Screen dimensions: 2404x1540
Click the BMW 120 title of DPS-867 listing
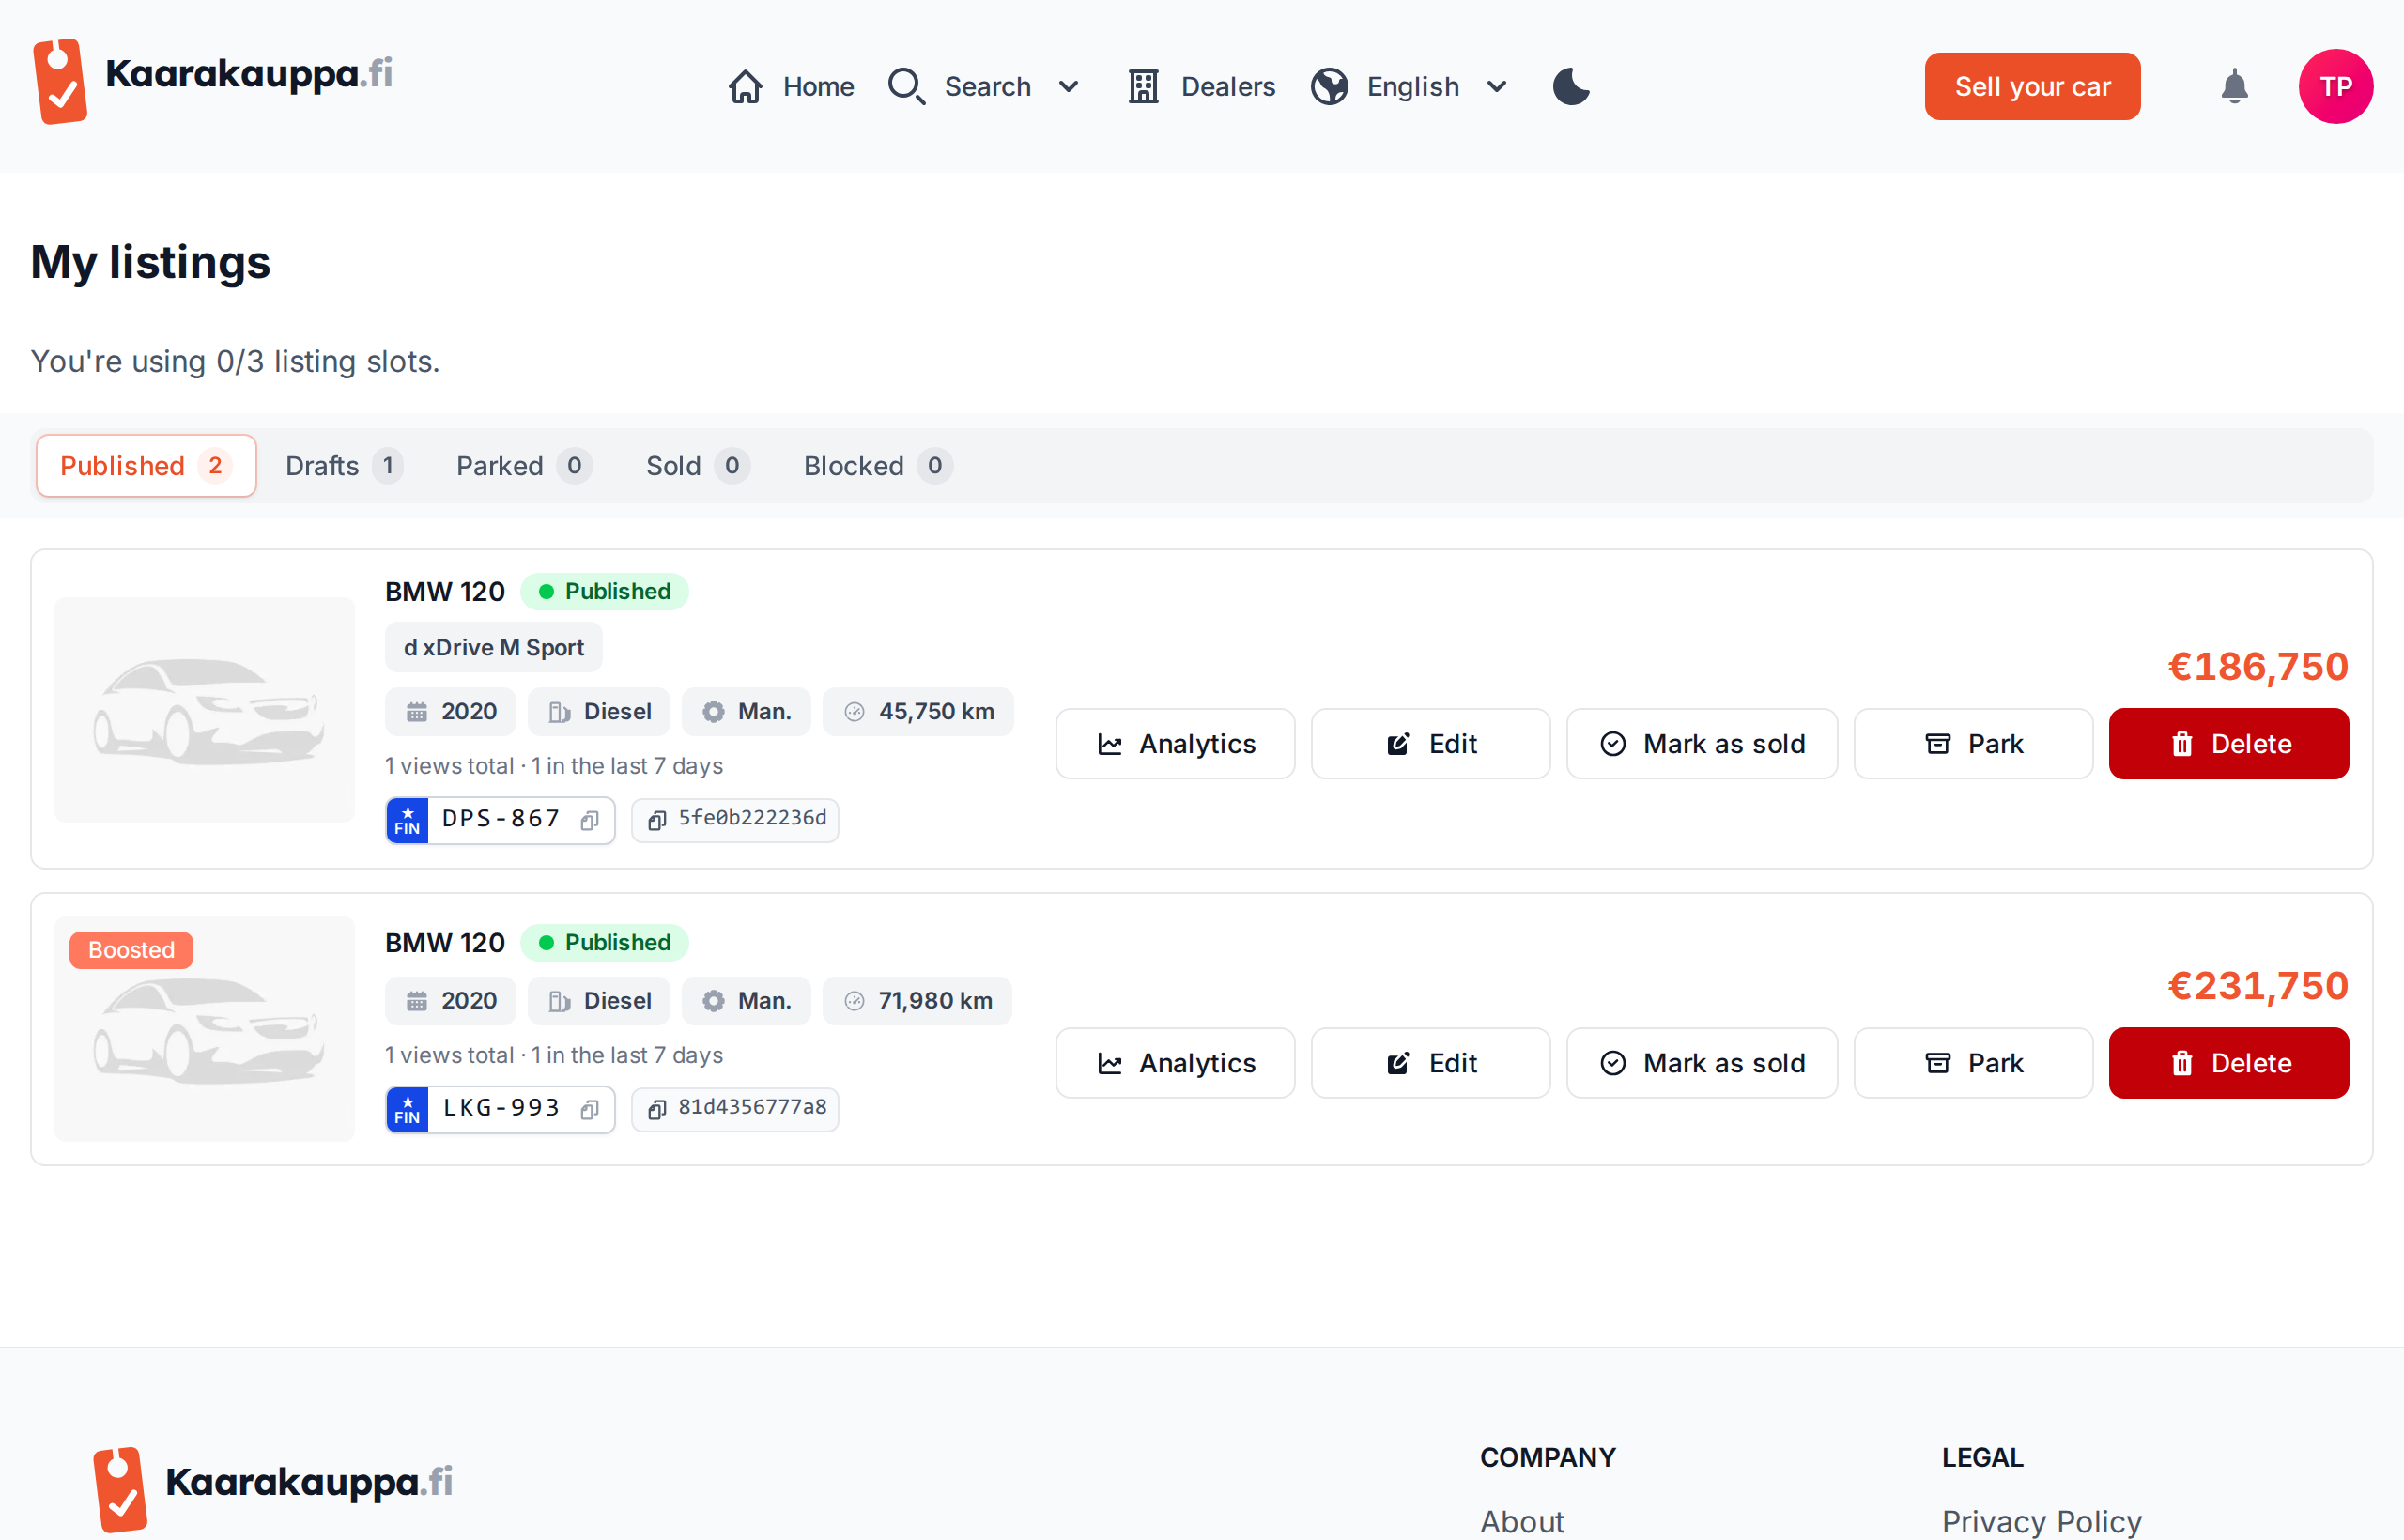coord(445,592)
